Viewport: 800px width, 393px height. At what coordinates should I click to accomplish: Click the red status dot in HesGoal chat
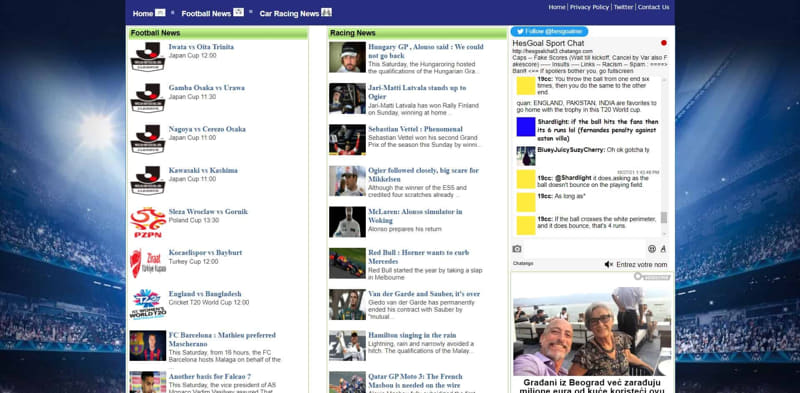click(664, 43)
